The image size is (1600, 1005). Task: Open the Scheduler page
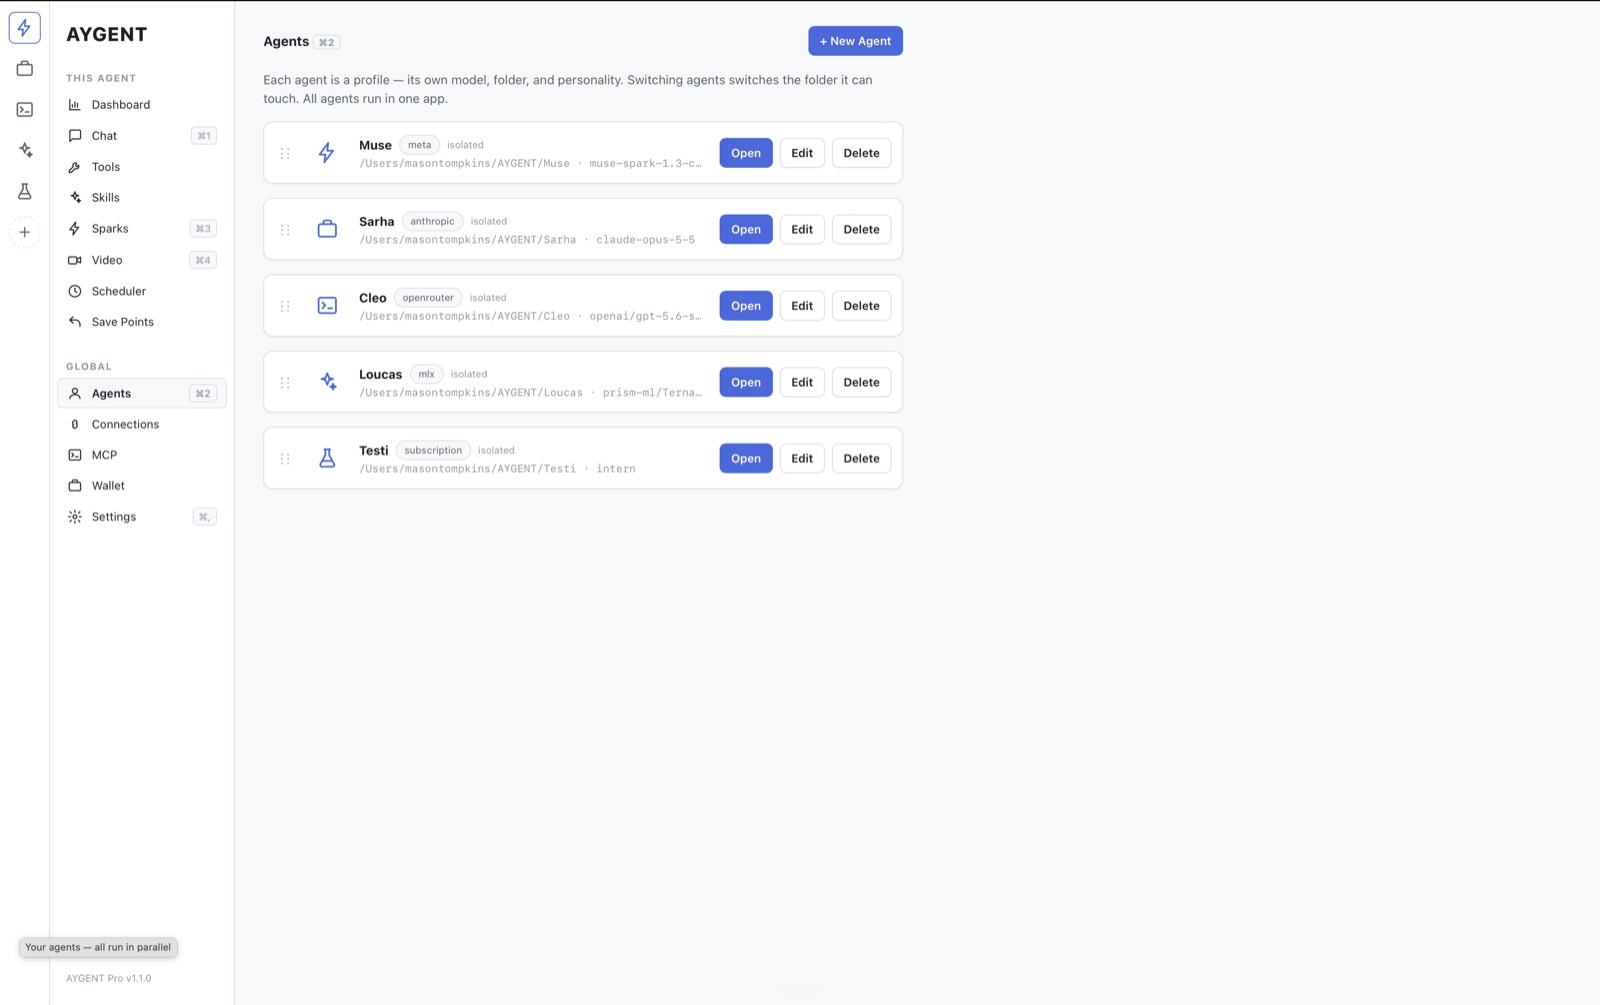click(x=142, y=291)
